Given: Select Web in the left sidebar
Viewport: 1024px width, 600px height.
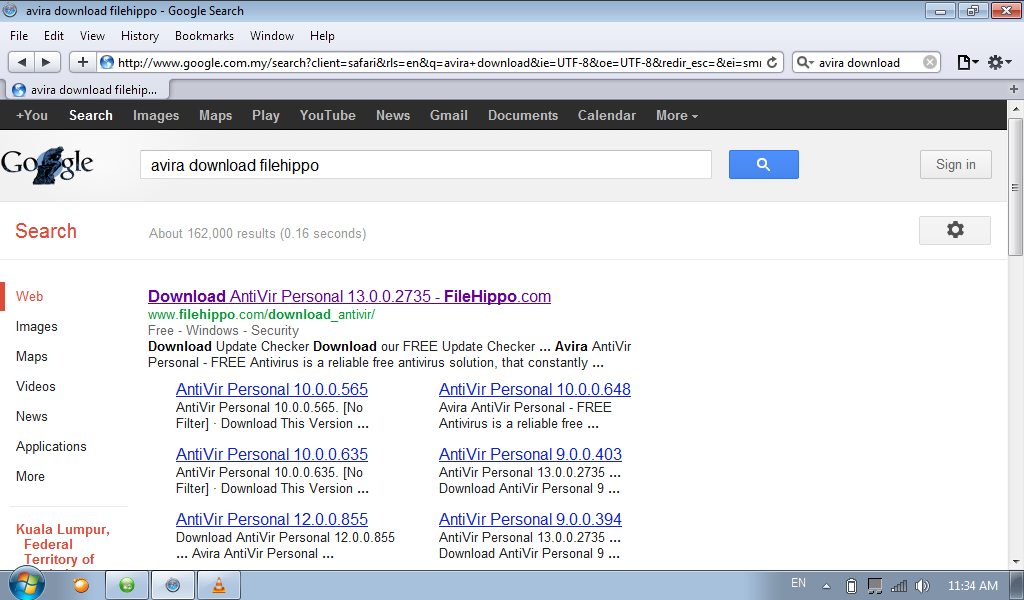Looking at the screenshot, I should [29, 296].
